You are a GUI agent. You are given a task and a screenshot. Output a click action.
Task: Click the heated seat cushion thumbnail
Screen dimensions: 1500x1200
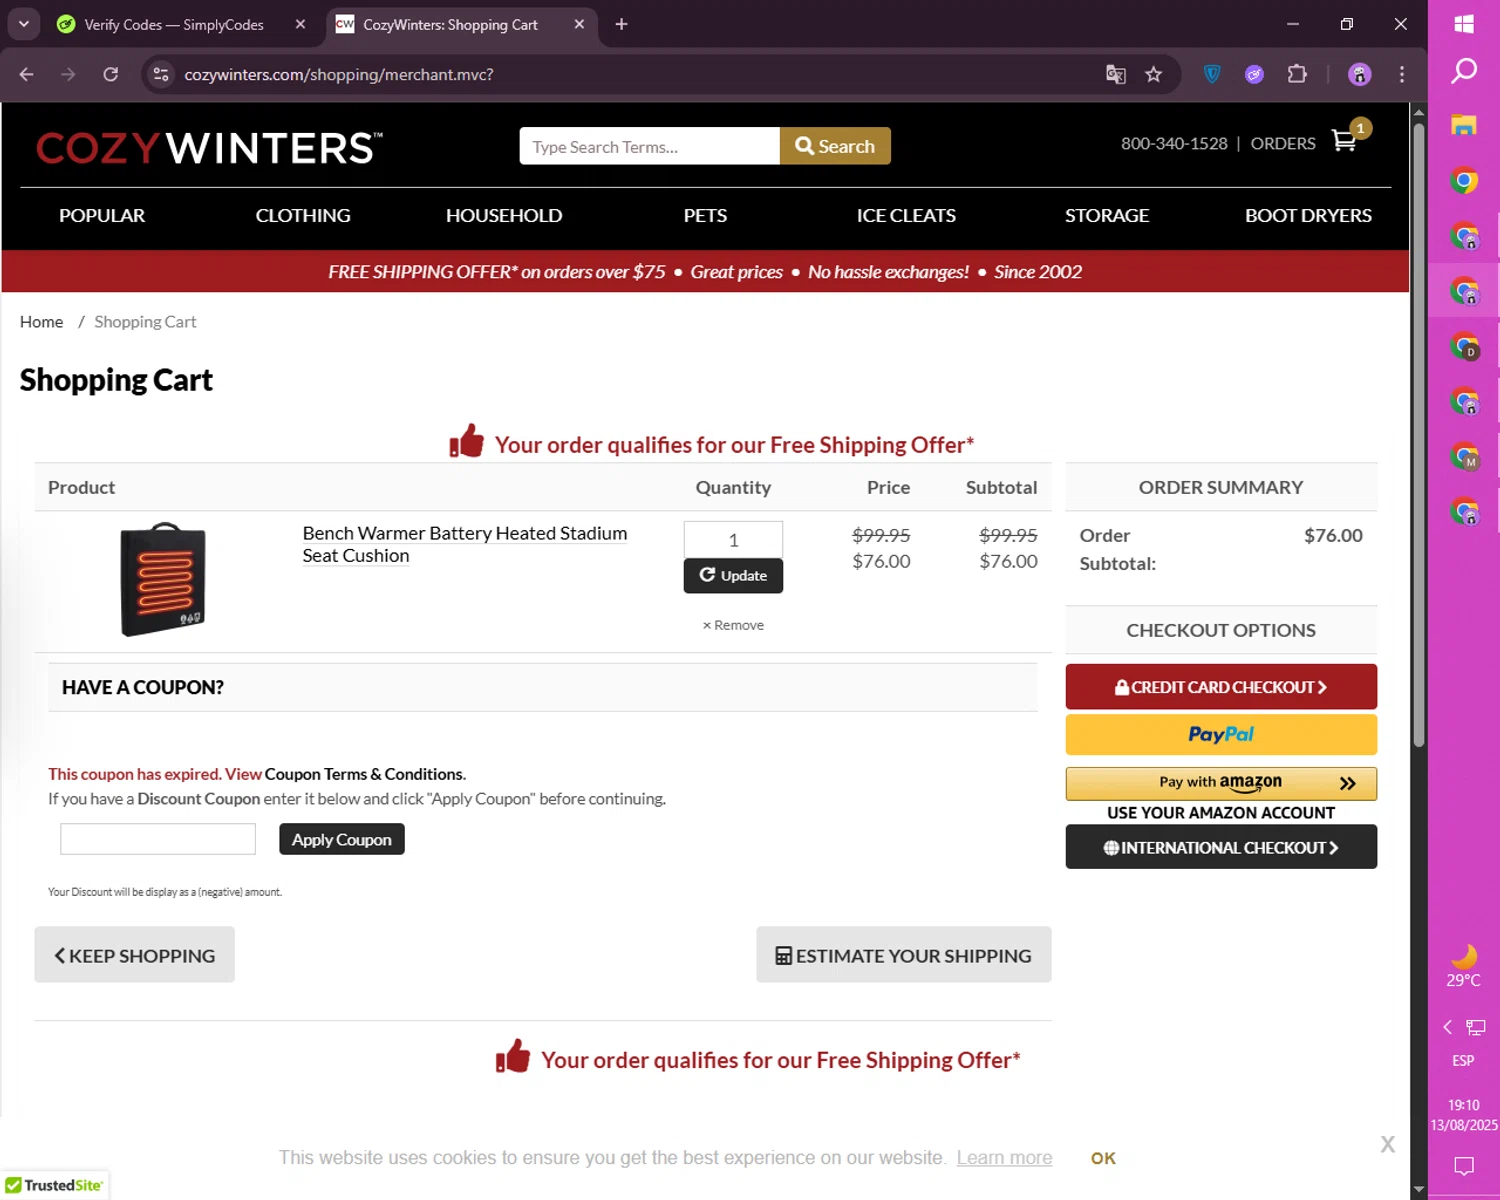pyautogui.click(x=163, y=579)
